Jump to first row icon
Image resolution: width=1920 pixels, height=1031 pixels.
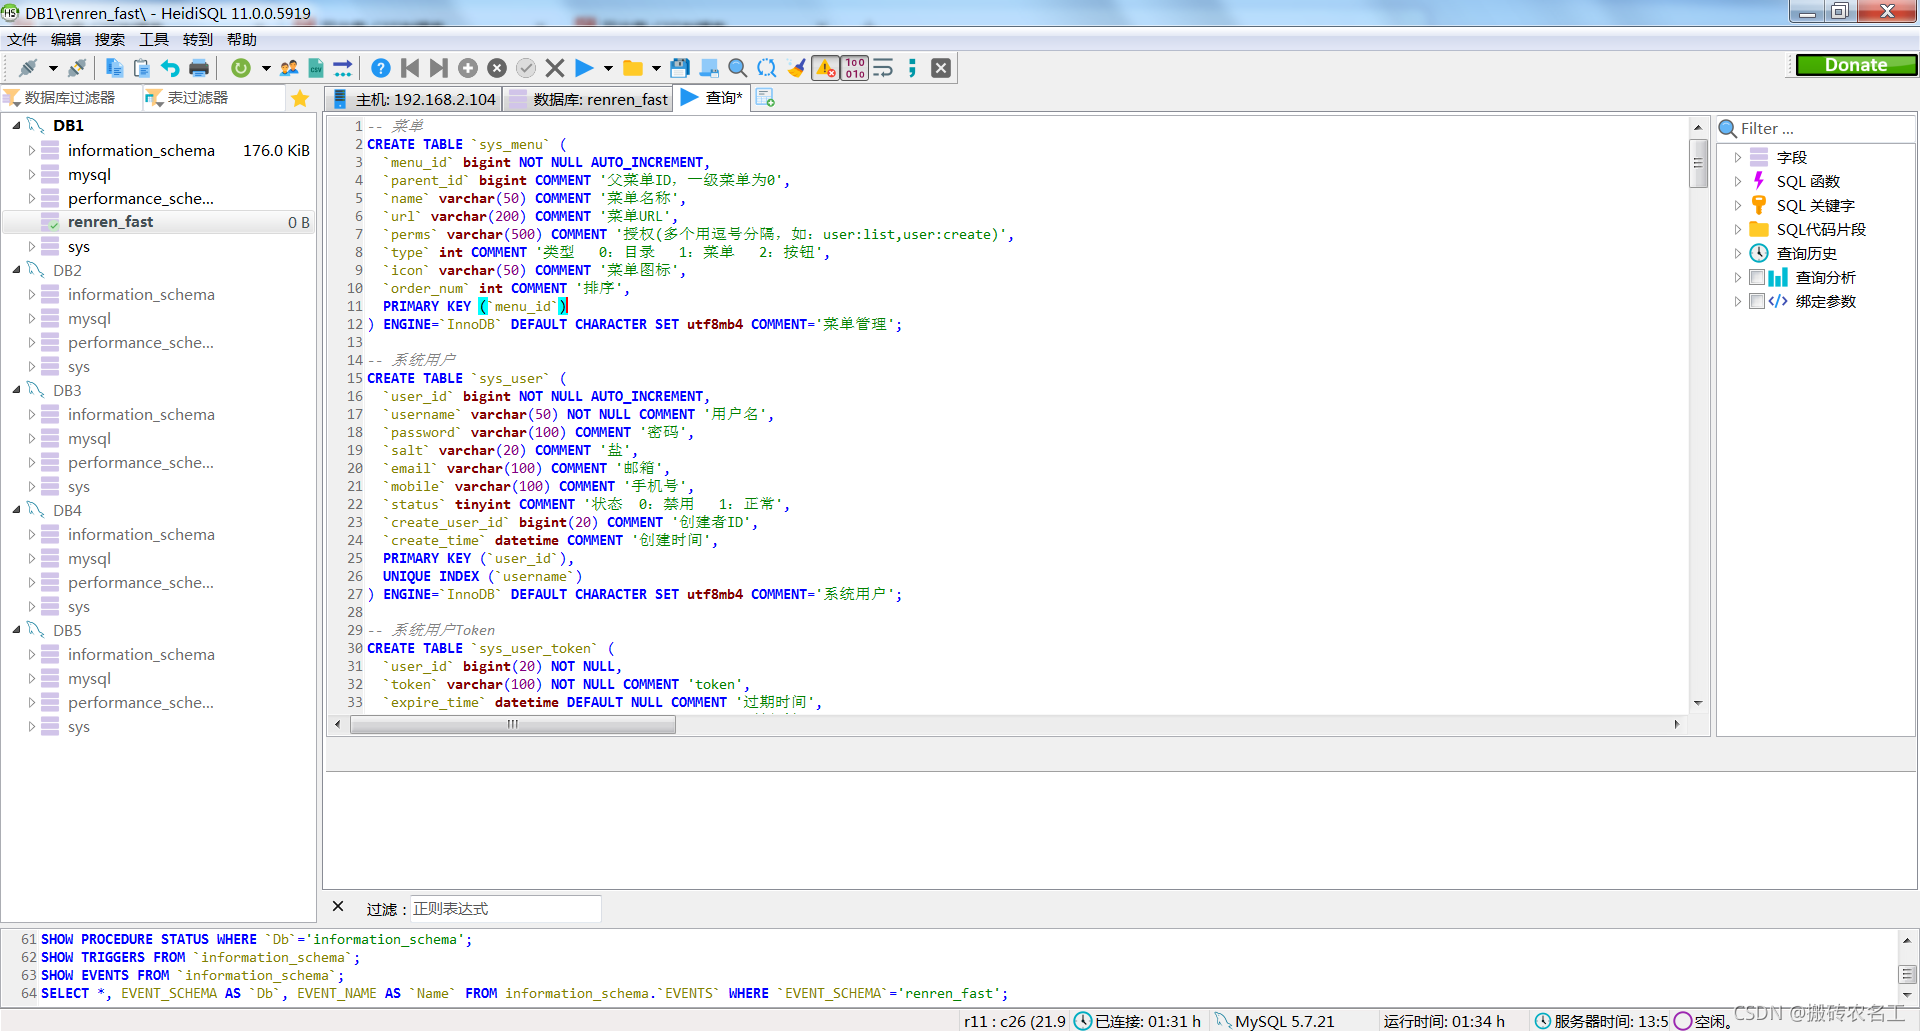point(410,68)
